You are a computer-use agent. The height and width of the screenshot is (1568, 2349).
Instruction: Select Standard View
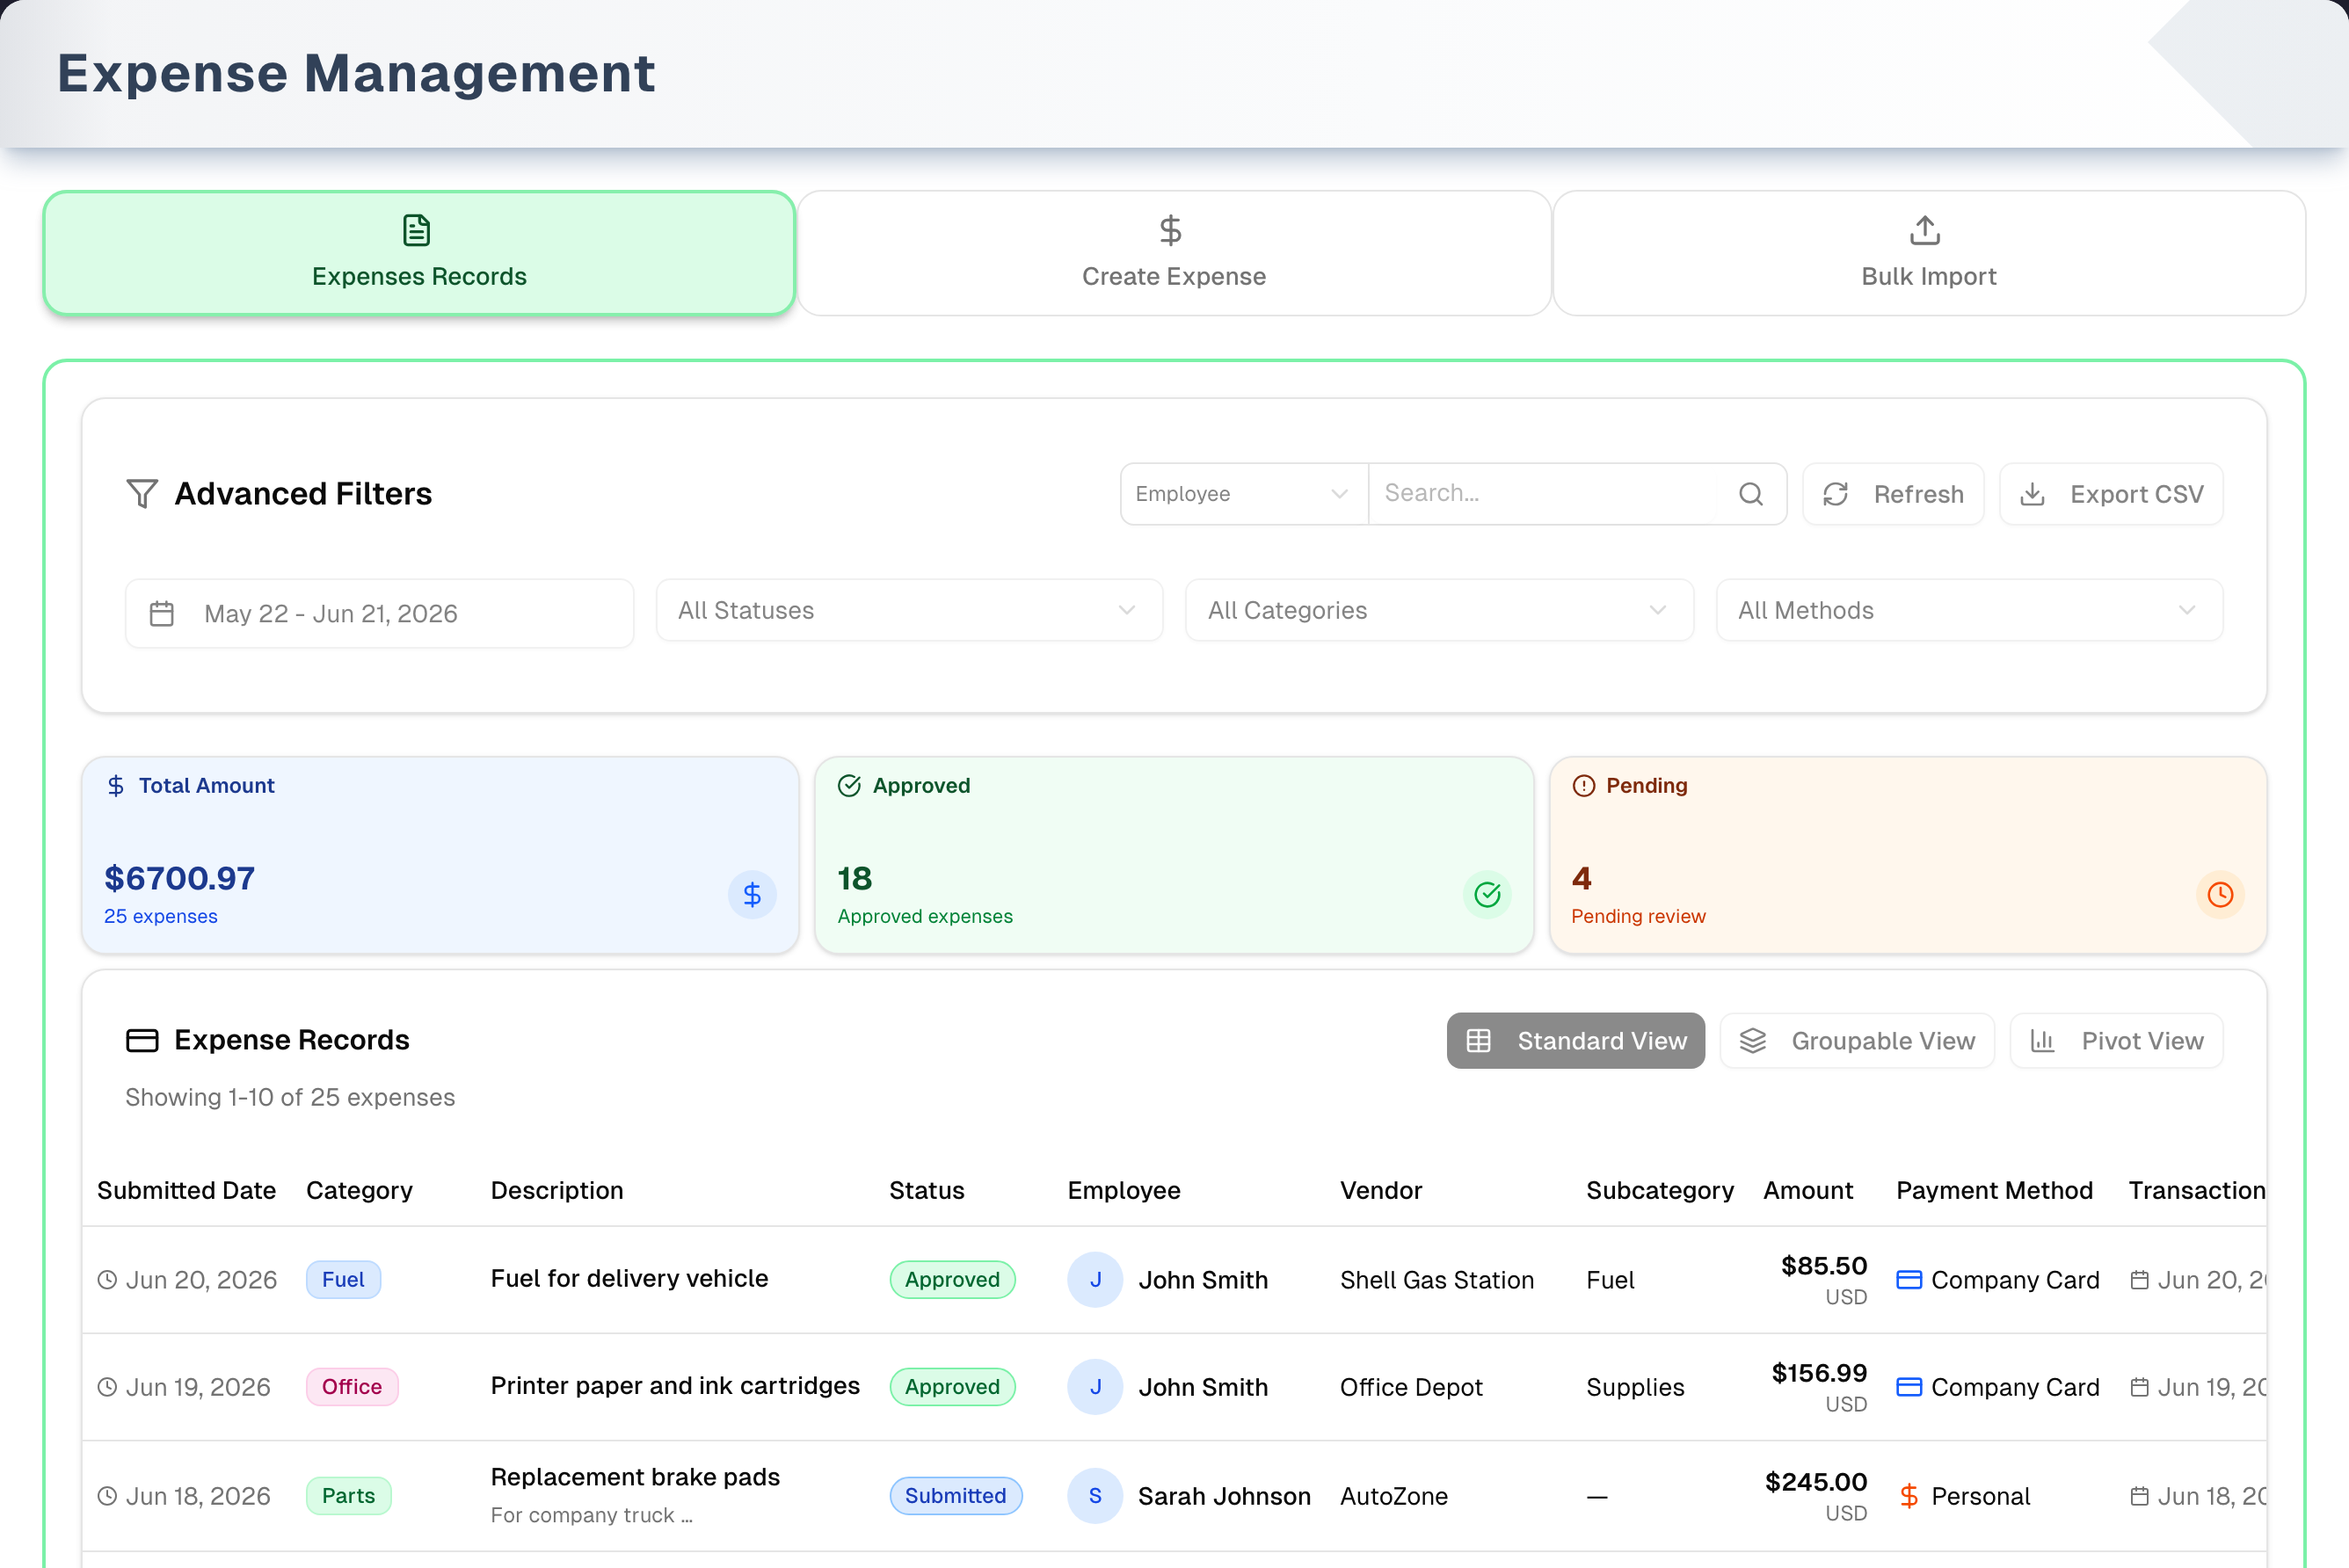(x=1575, y=1041)
